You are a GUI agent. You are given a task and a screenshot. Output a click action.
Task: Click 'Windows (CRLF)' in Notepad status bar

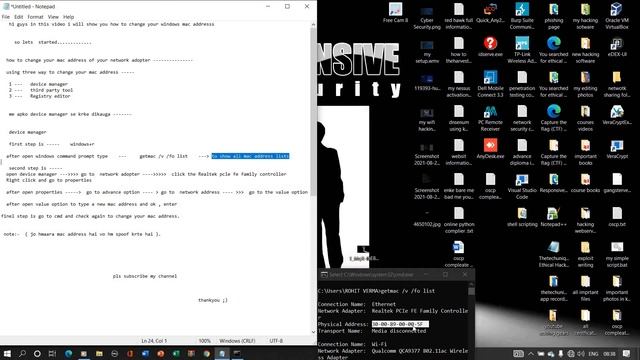click(x=237, y=341)
